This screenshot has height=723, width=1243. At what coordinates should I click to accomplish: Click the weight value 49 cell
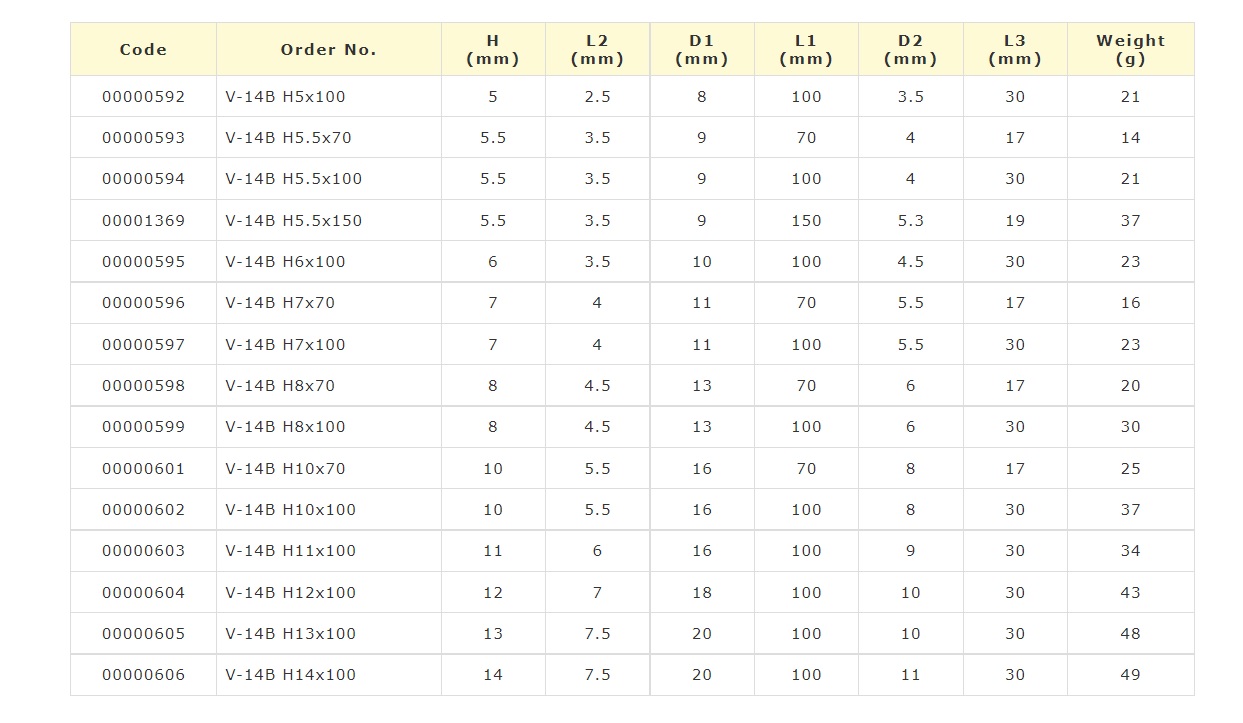1130,675
